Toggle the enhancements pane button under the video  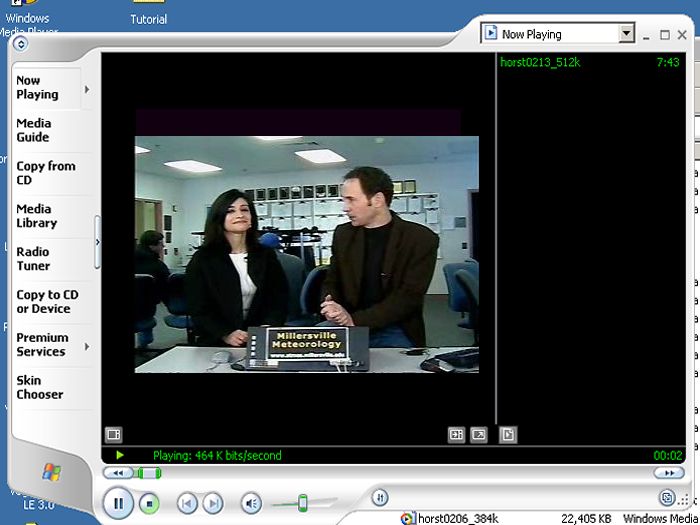coord(113,434)
